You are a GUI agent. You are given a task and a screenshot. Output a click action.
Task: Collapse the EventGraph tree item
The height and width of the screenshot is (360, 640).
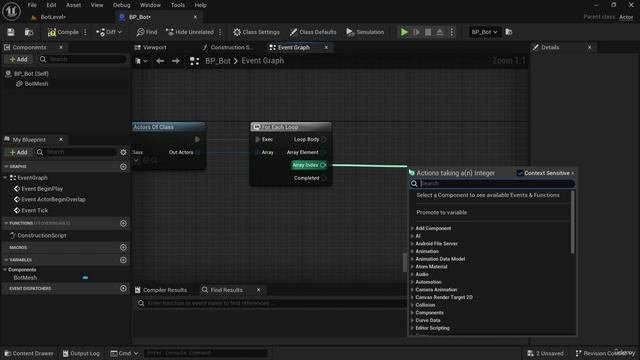(x=5, y=178)
